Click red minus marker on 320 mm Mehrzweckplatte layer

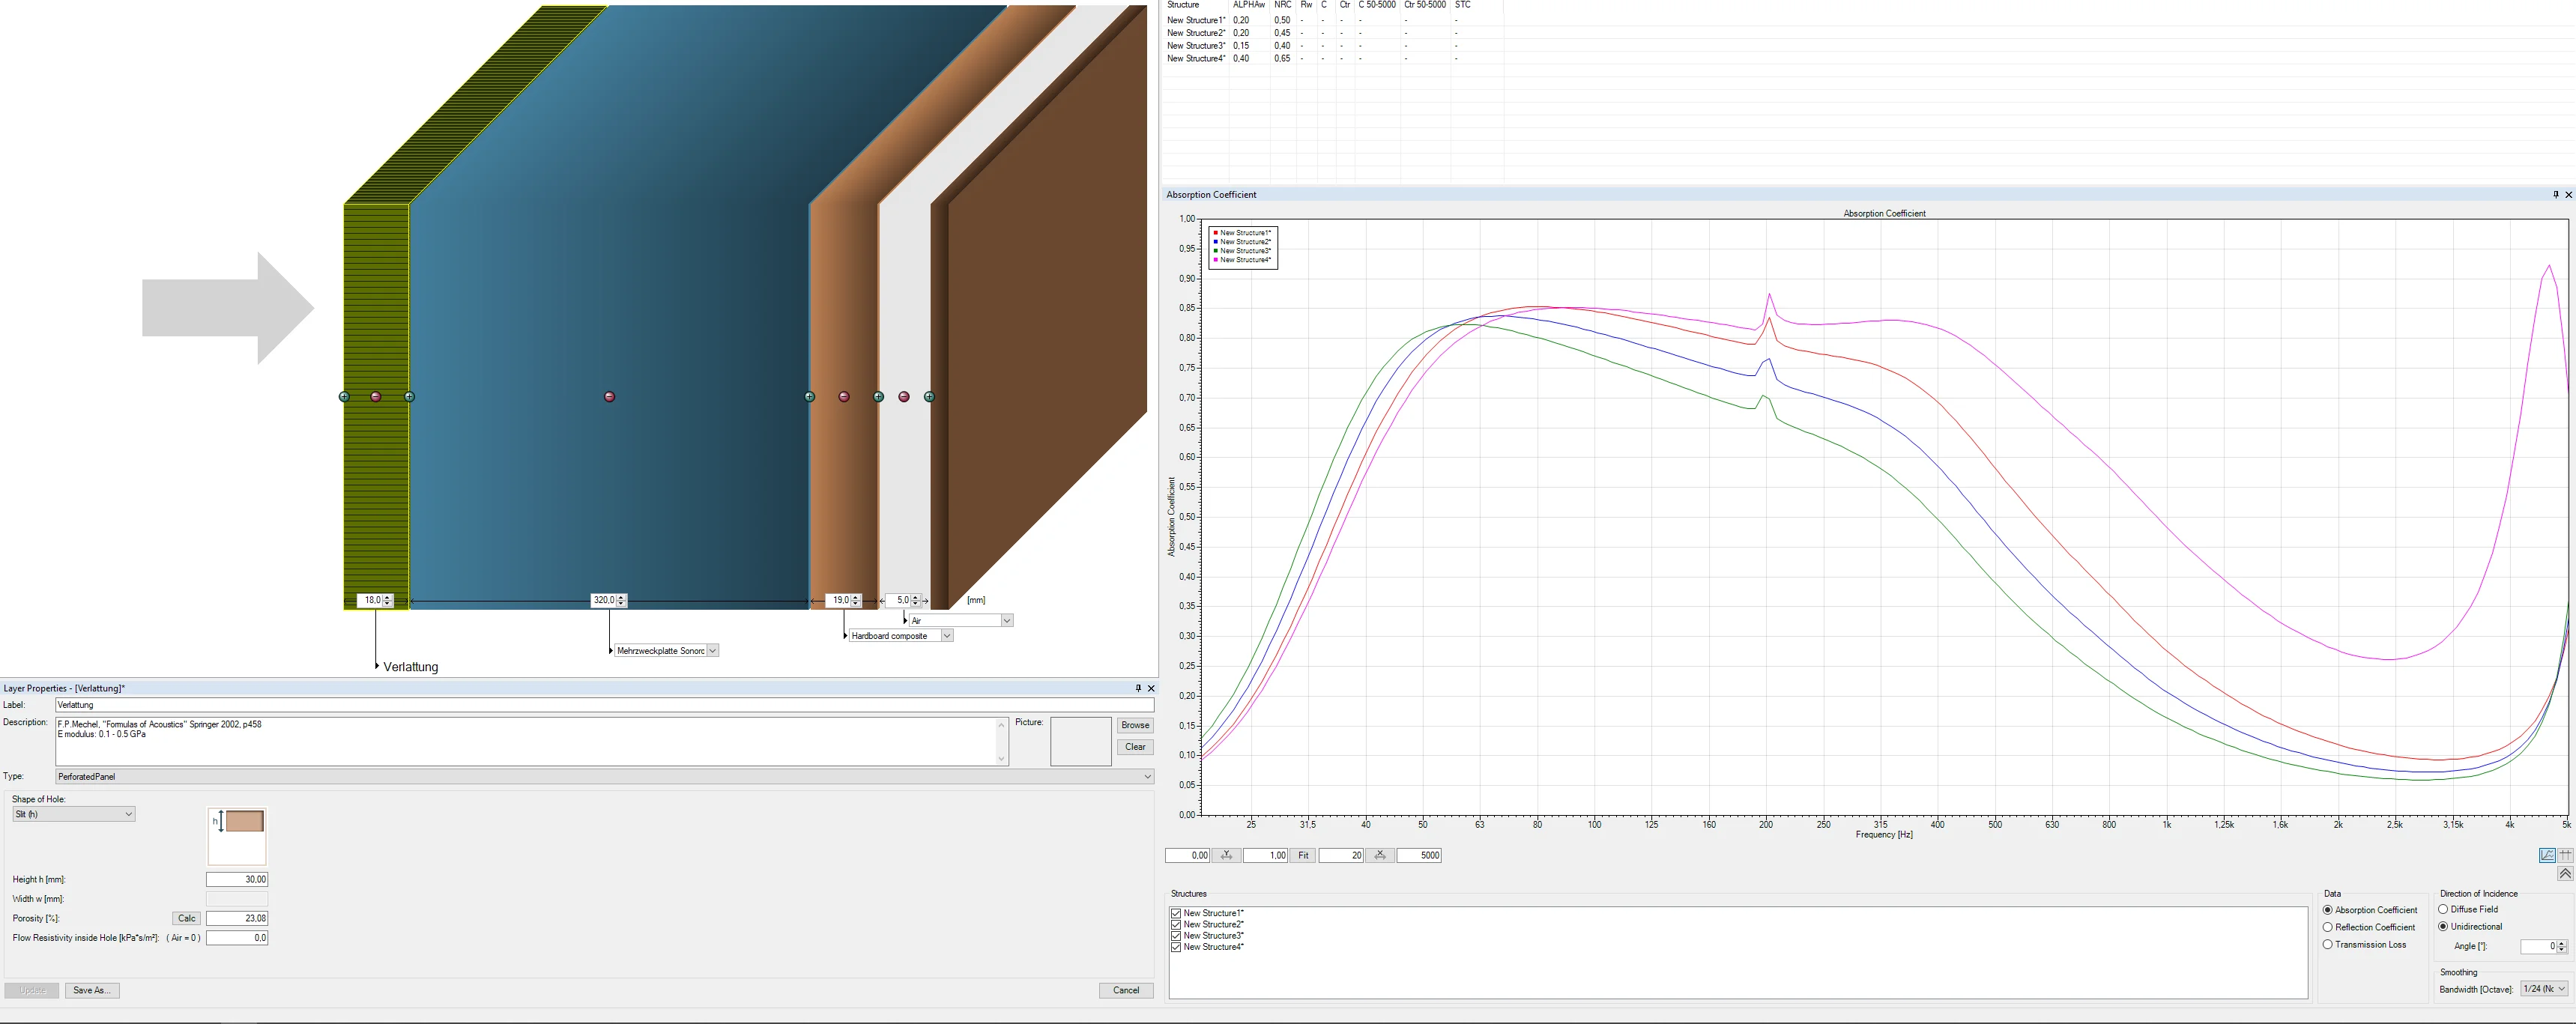610,397
